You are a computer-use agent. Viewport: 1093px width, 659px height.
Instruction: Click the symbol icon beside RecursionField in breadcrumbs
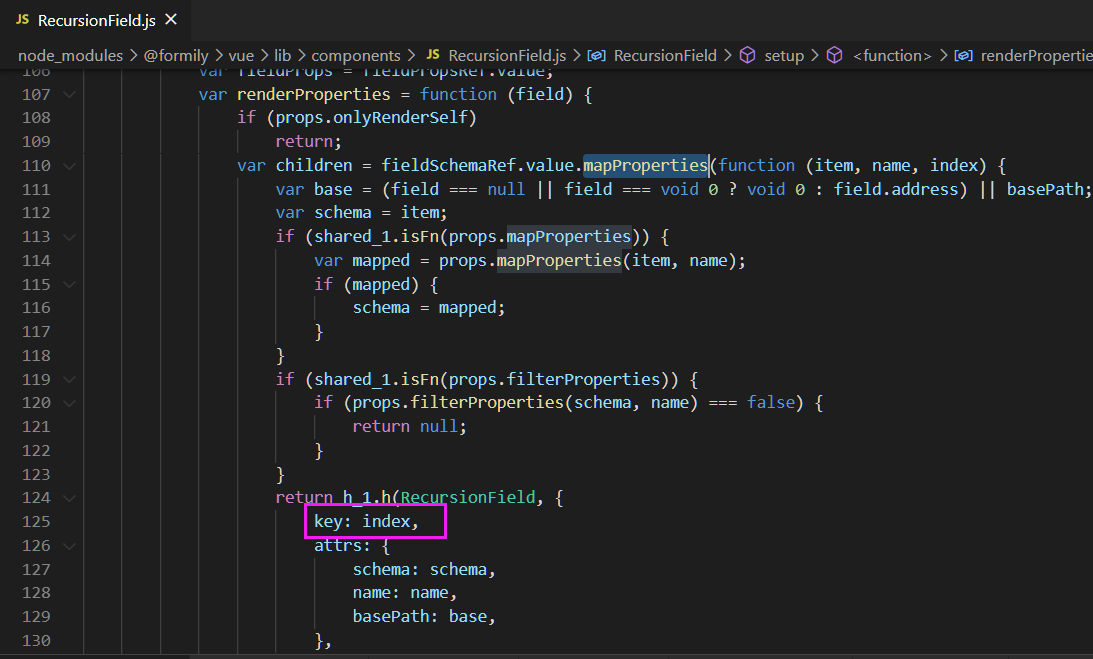(x=597, y=55)
